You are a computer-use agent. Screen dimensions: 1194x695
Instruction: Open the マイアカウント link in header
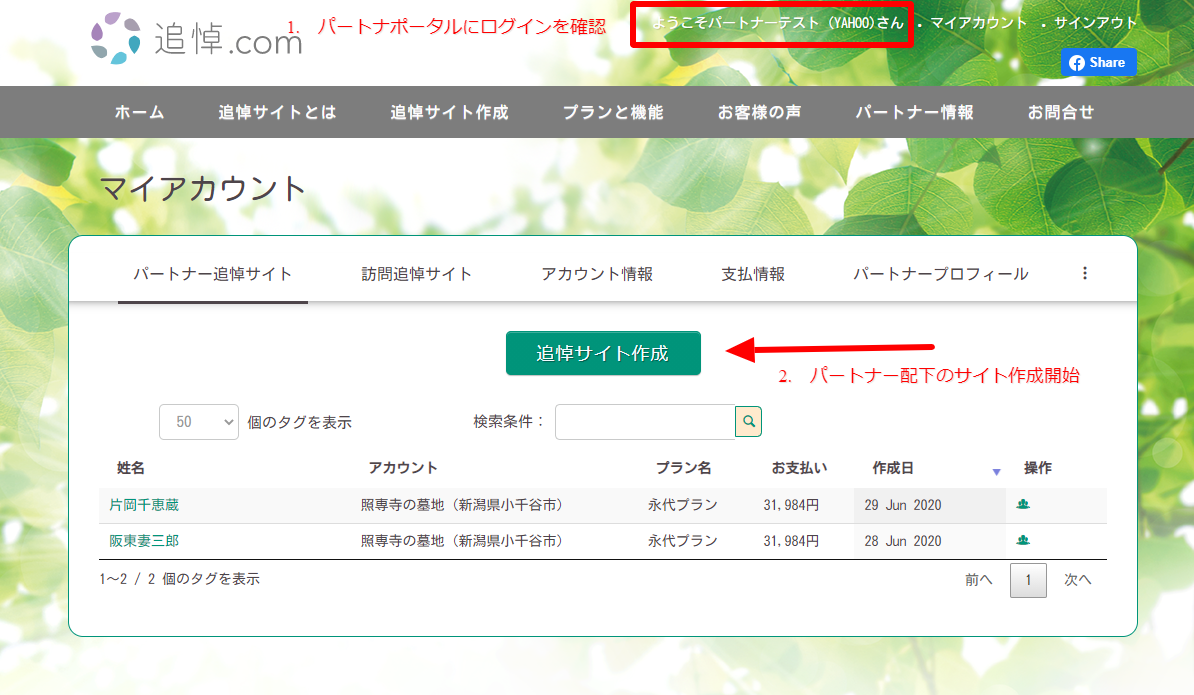click(978, 23)
